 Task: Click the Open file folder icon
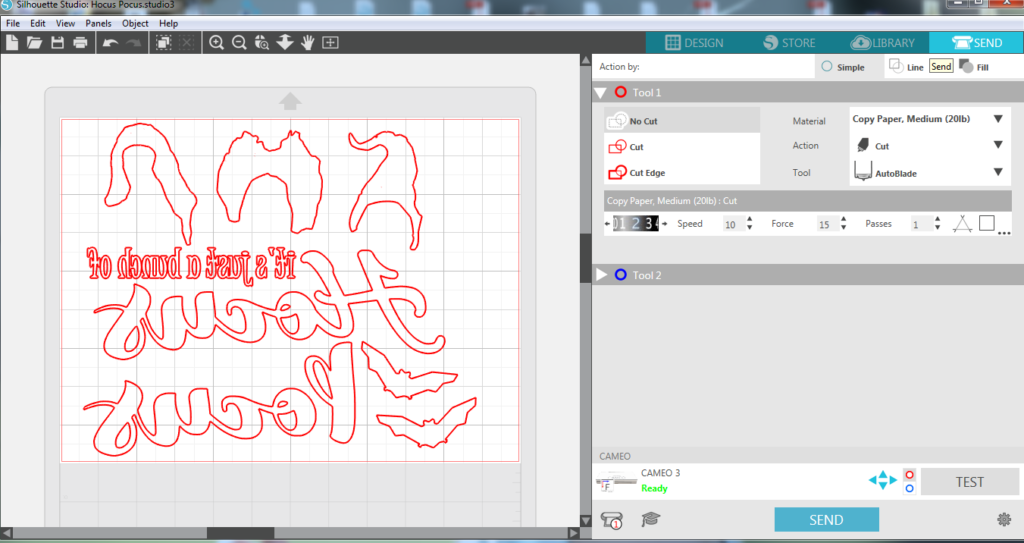(34, 43)
